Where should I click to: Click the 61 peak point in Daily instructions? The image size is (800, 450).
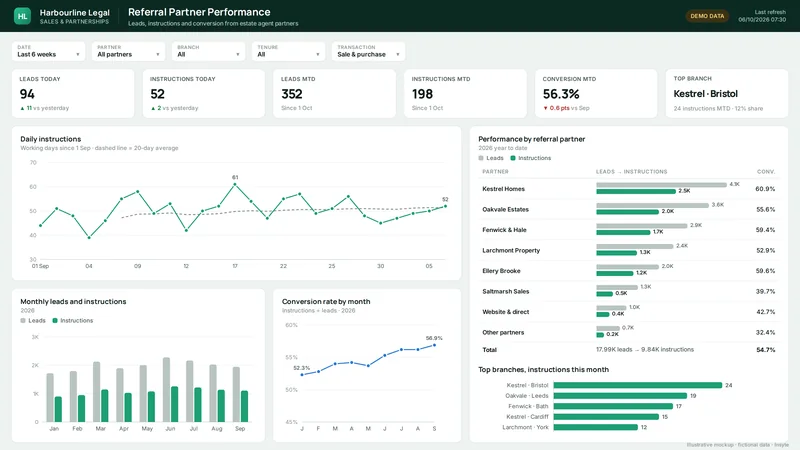coord(235,184)
